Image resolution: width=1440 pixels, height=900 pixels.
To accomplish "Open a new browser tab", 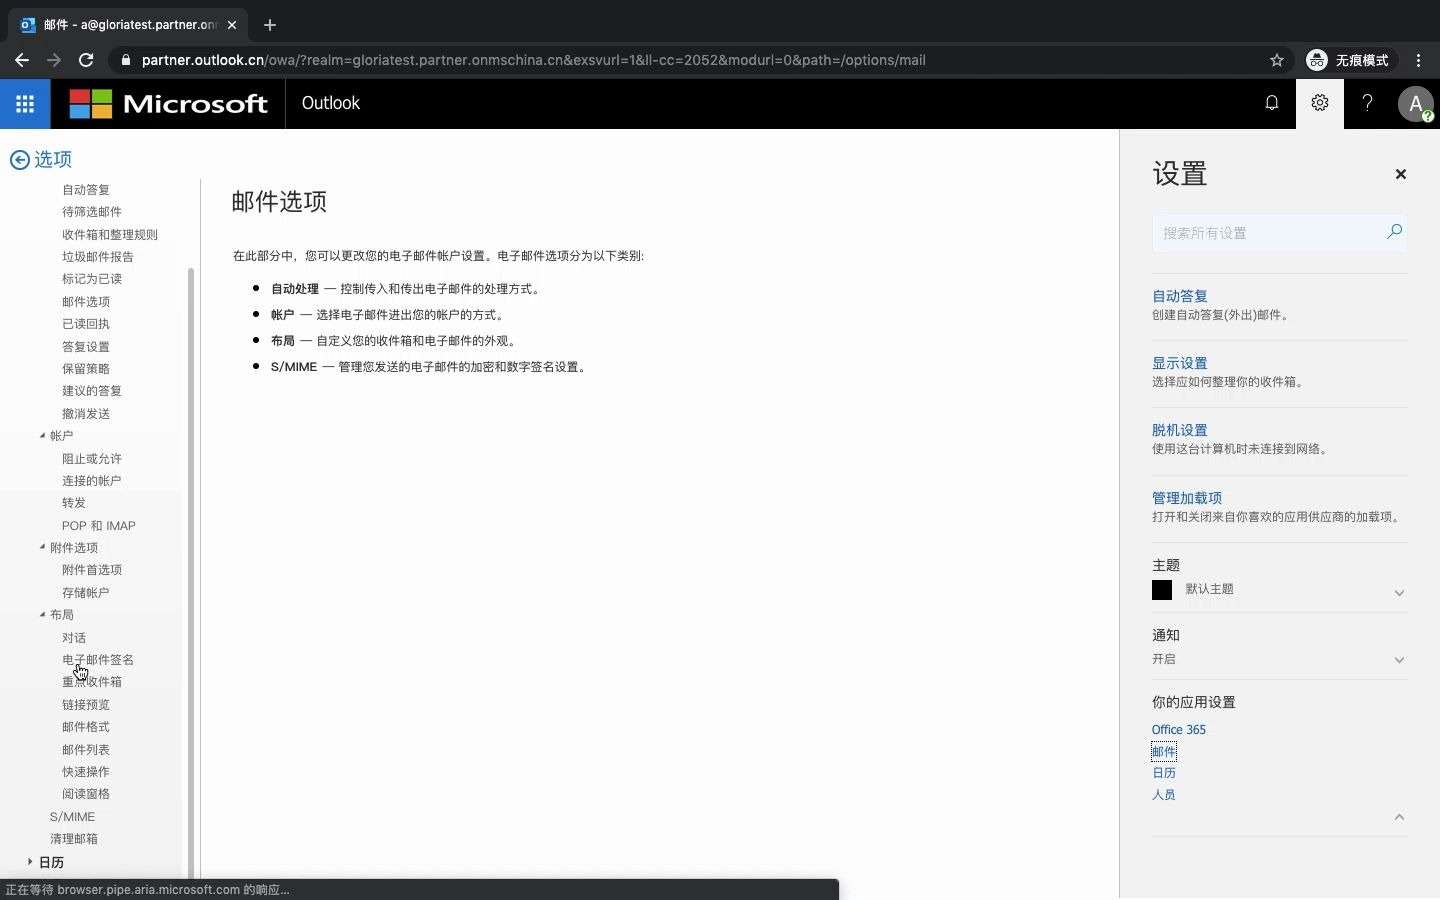I will [270, 25].
